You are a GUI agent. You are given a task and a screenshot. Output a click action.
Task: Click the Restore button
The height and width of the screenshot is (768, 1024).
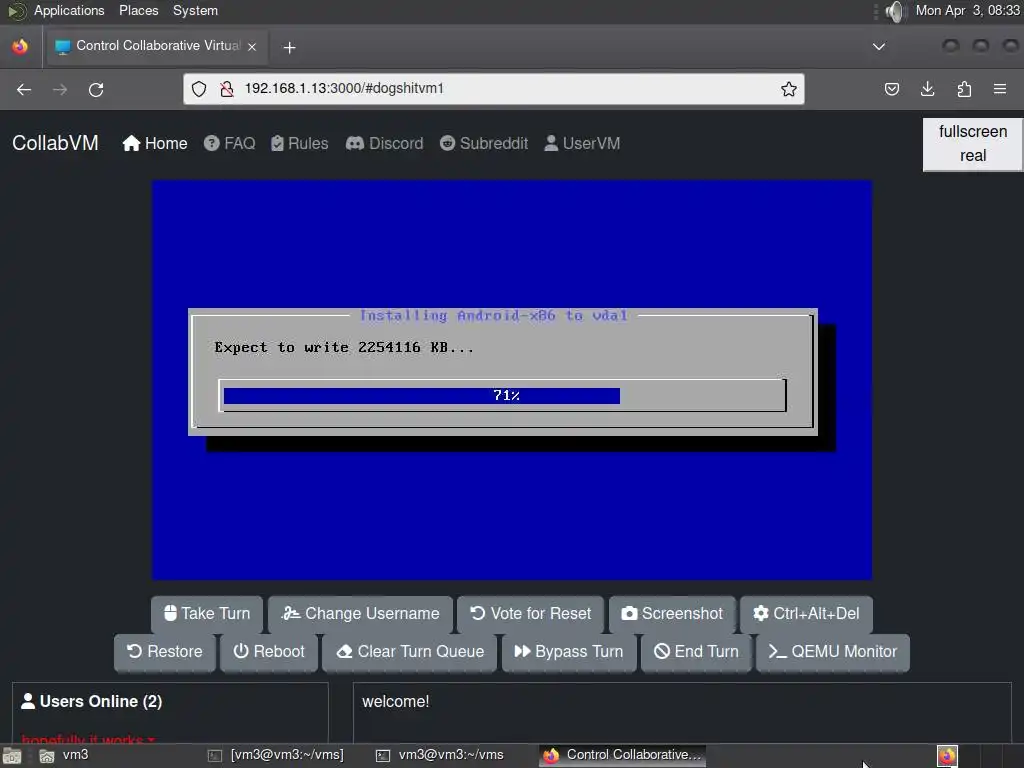click(165, 652)
